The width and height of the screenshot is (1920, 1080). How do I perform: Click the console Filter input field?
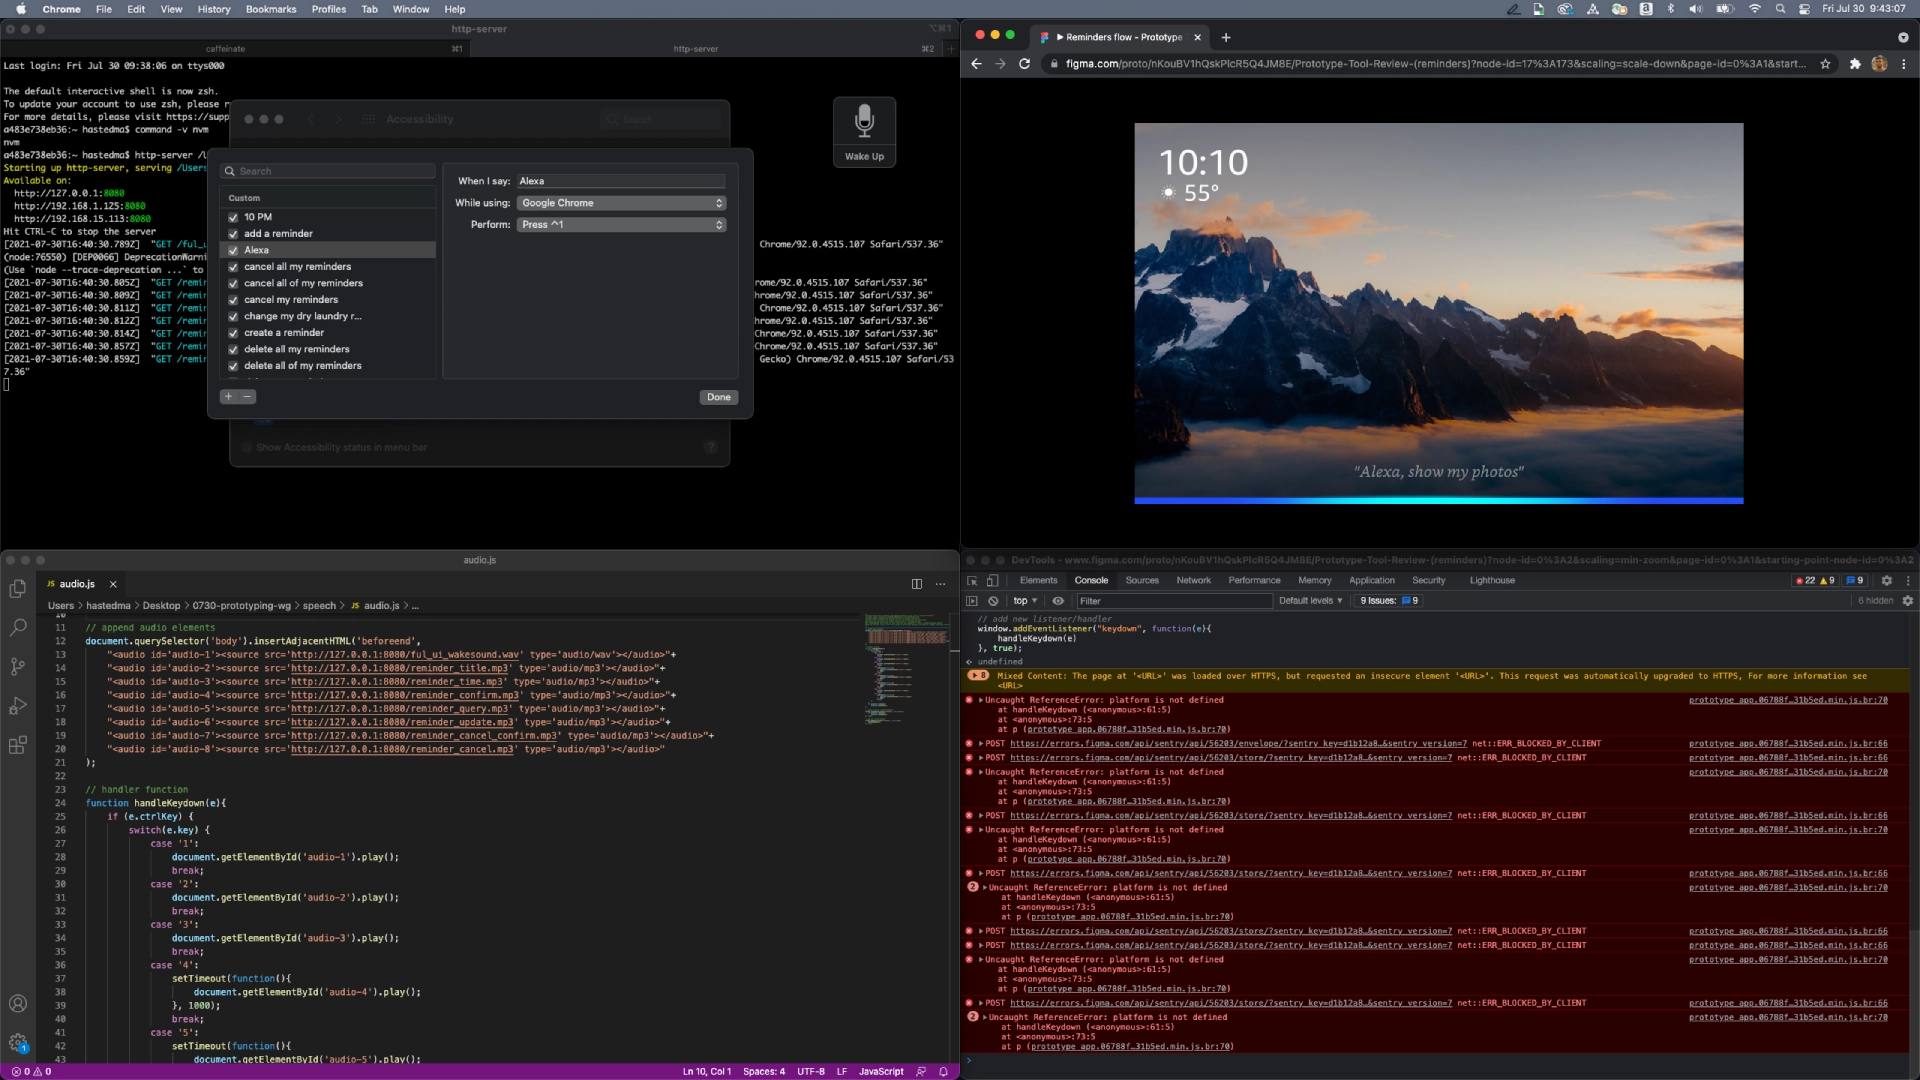(1170, 601)
